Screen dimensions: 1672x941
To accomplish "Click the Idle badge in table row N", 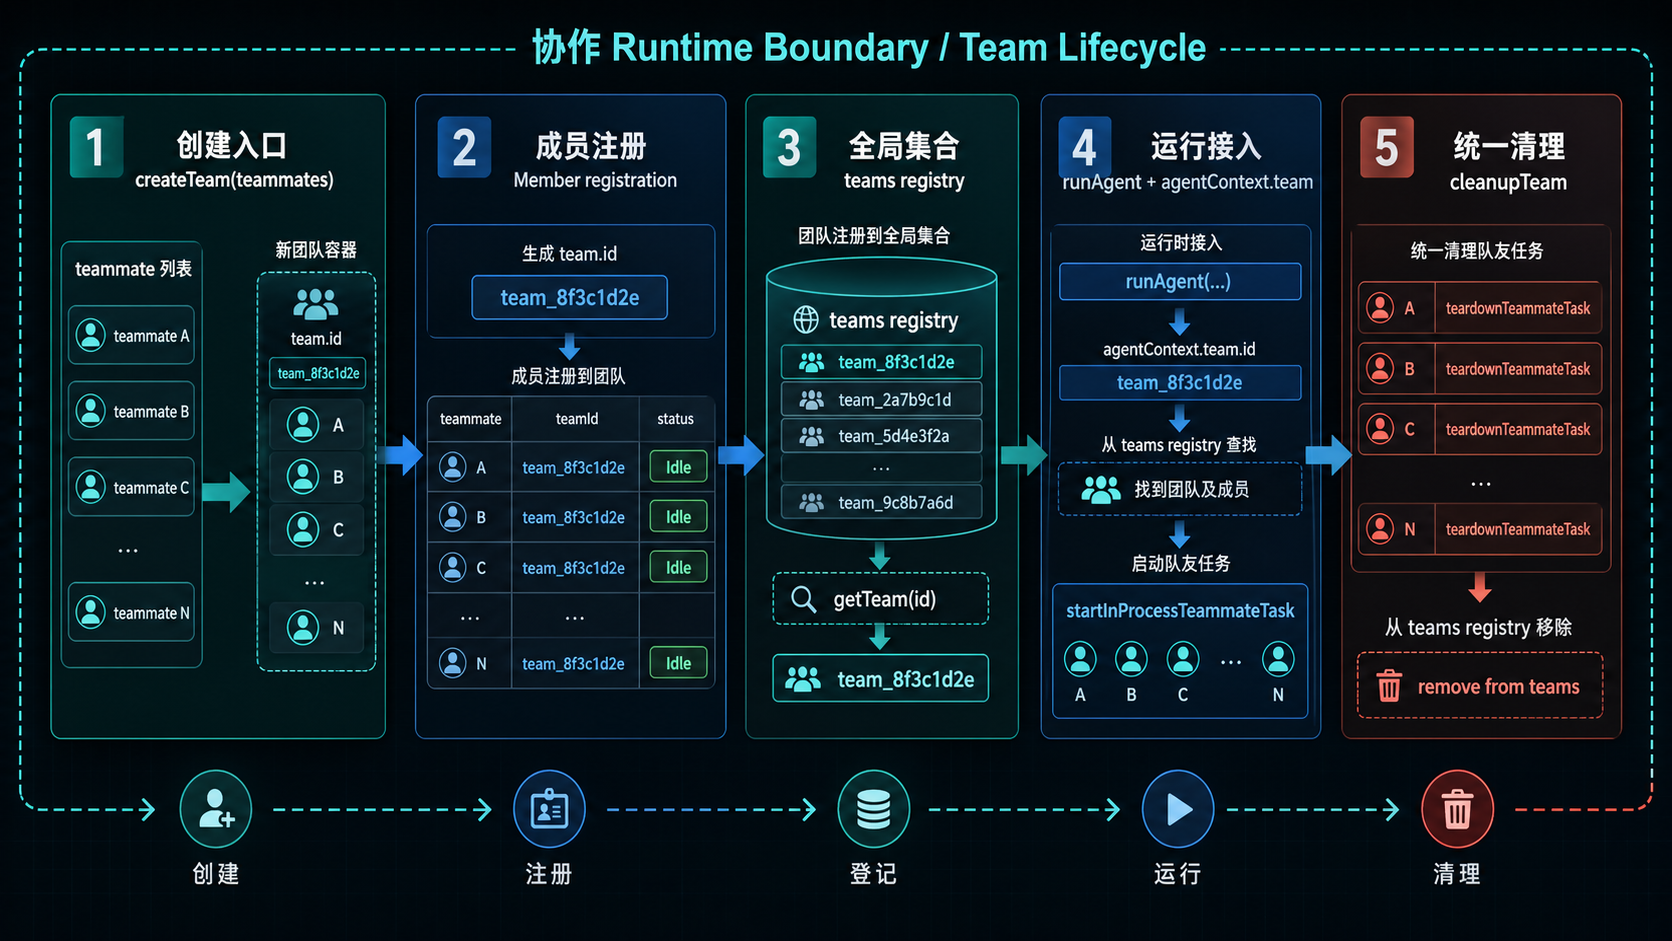I will click(678, 663).
